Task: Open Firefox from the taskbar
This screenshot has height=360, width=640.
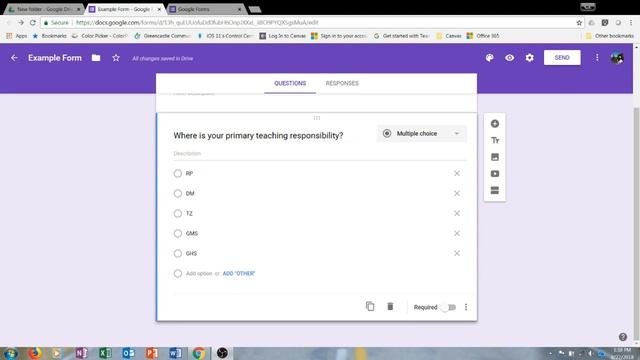Action: [x=34, y=353]
